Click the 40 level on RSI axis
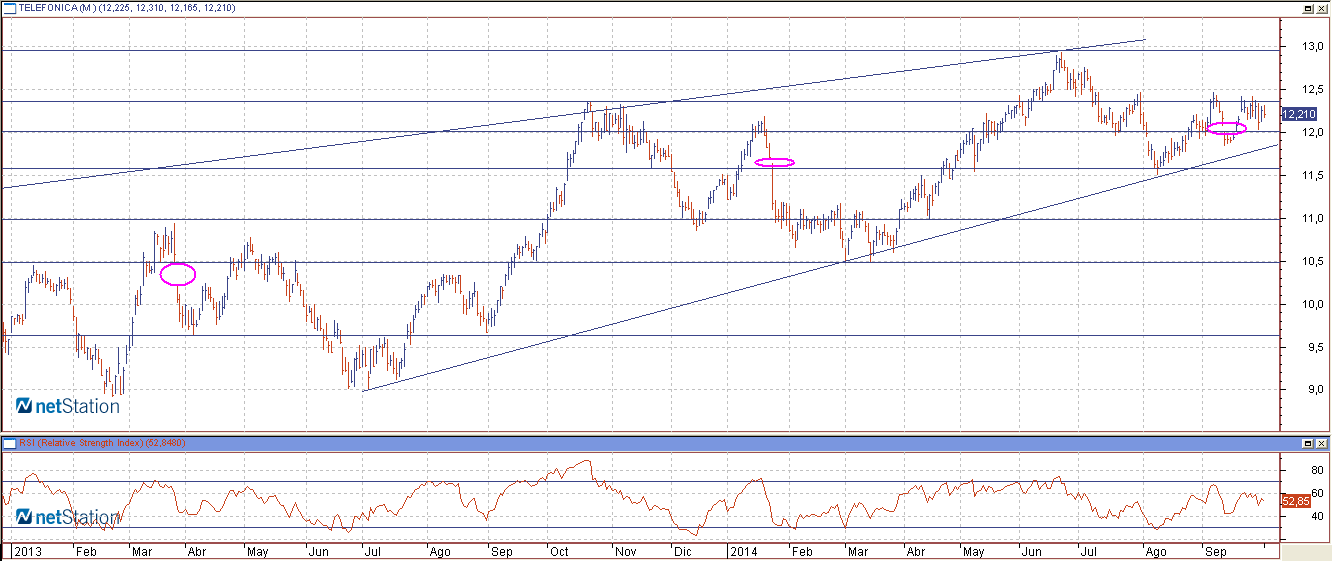1332x561 pixels. pos(1315,516)
